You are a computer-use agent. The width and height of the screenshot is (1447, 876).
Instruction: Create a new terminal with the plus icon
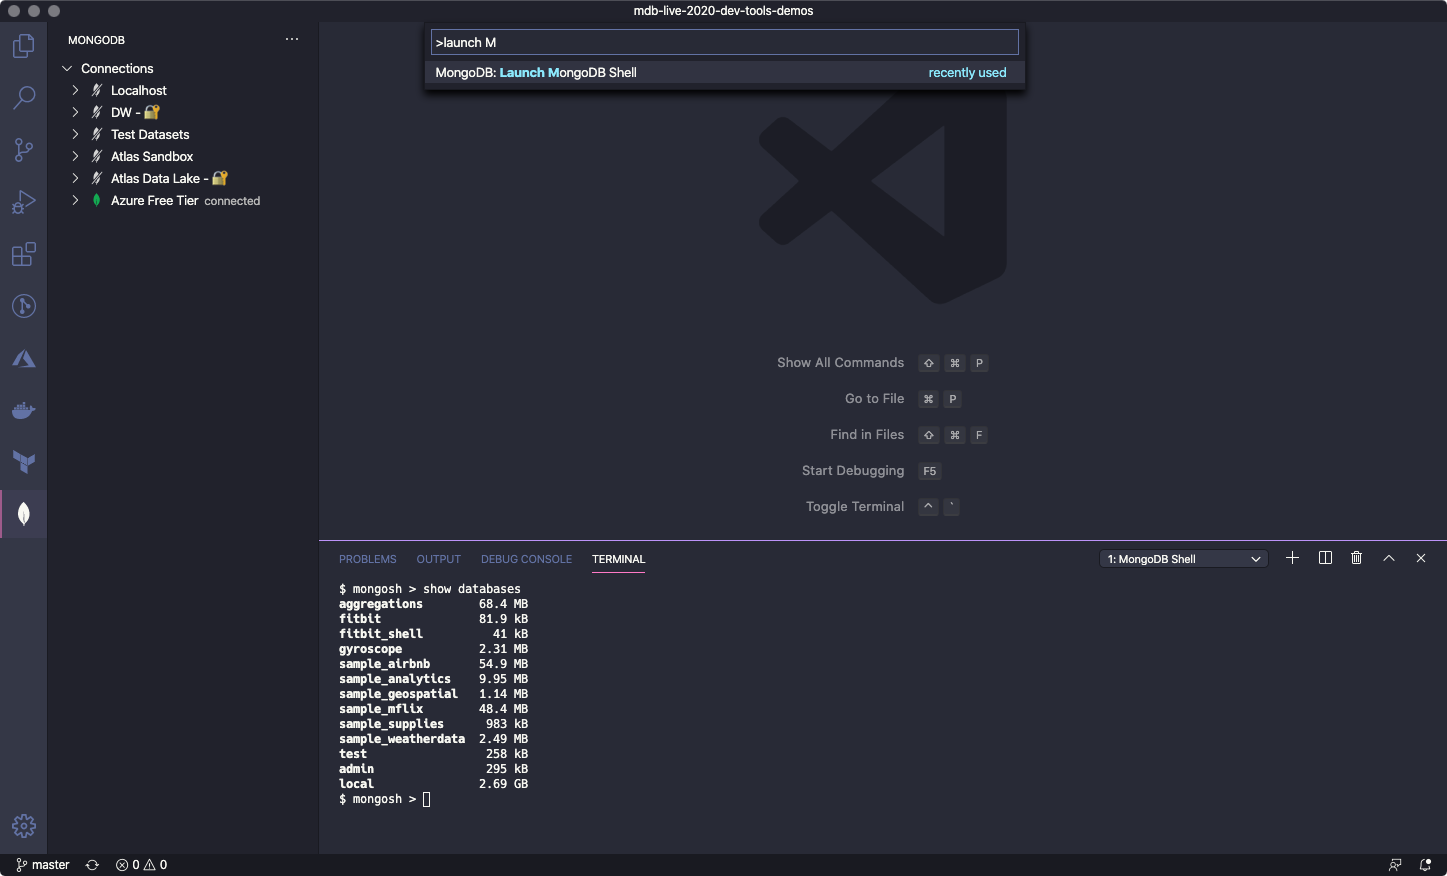click(1292, 558)
